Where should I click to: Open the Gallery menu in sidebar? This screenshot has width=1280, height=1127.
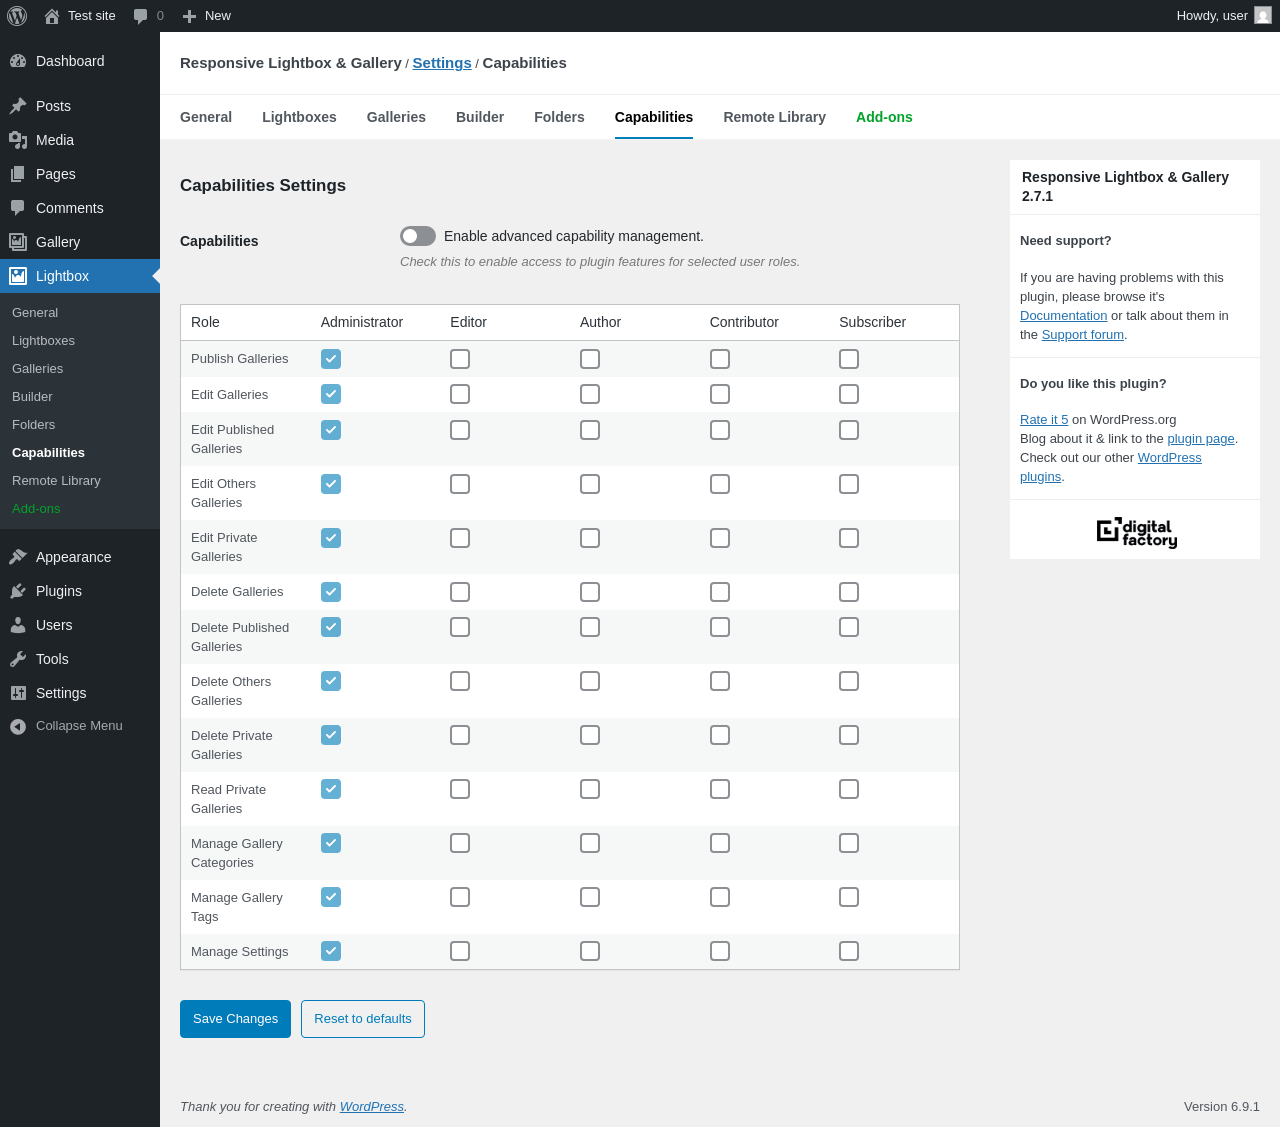pyautogui.click(x=58, y=242)
